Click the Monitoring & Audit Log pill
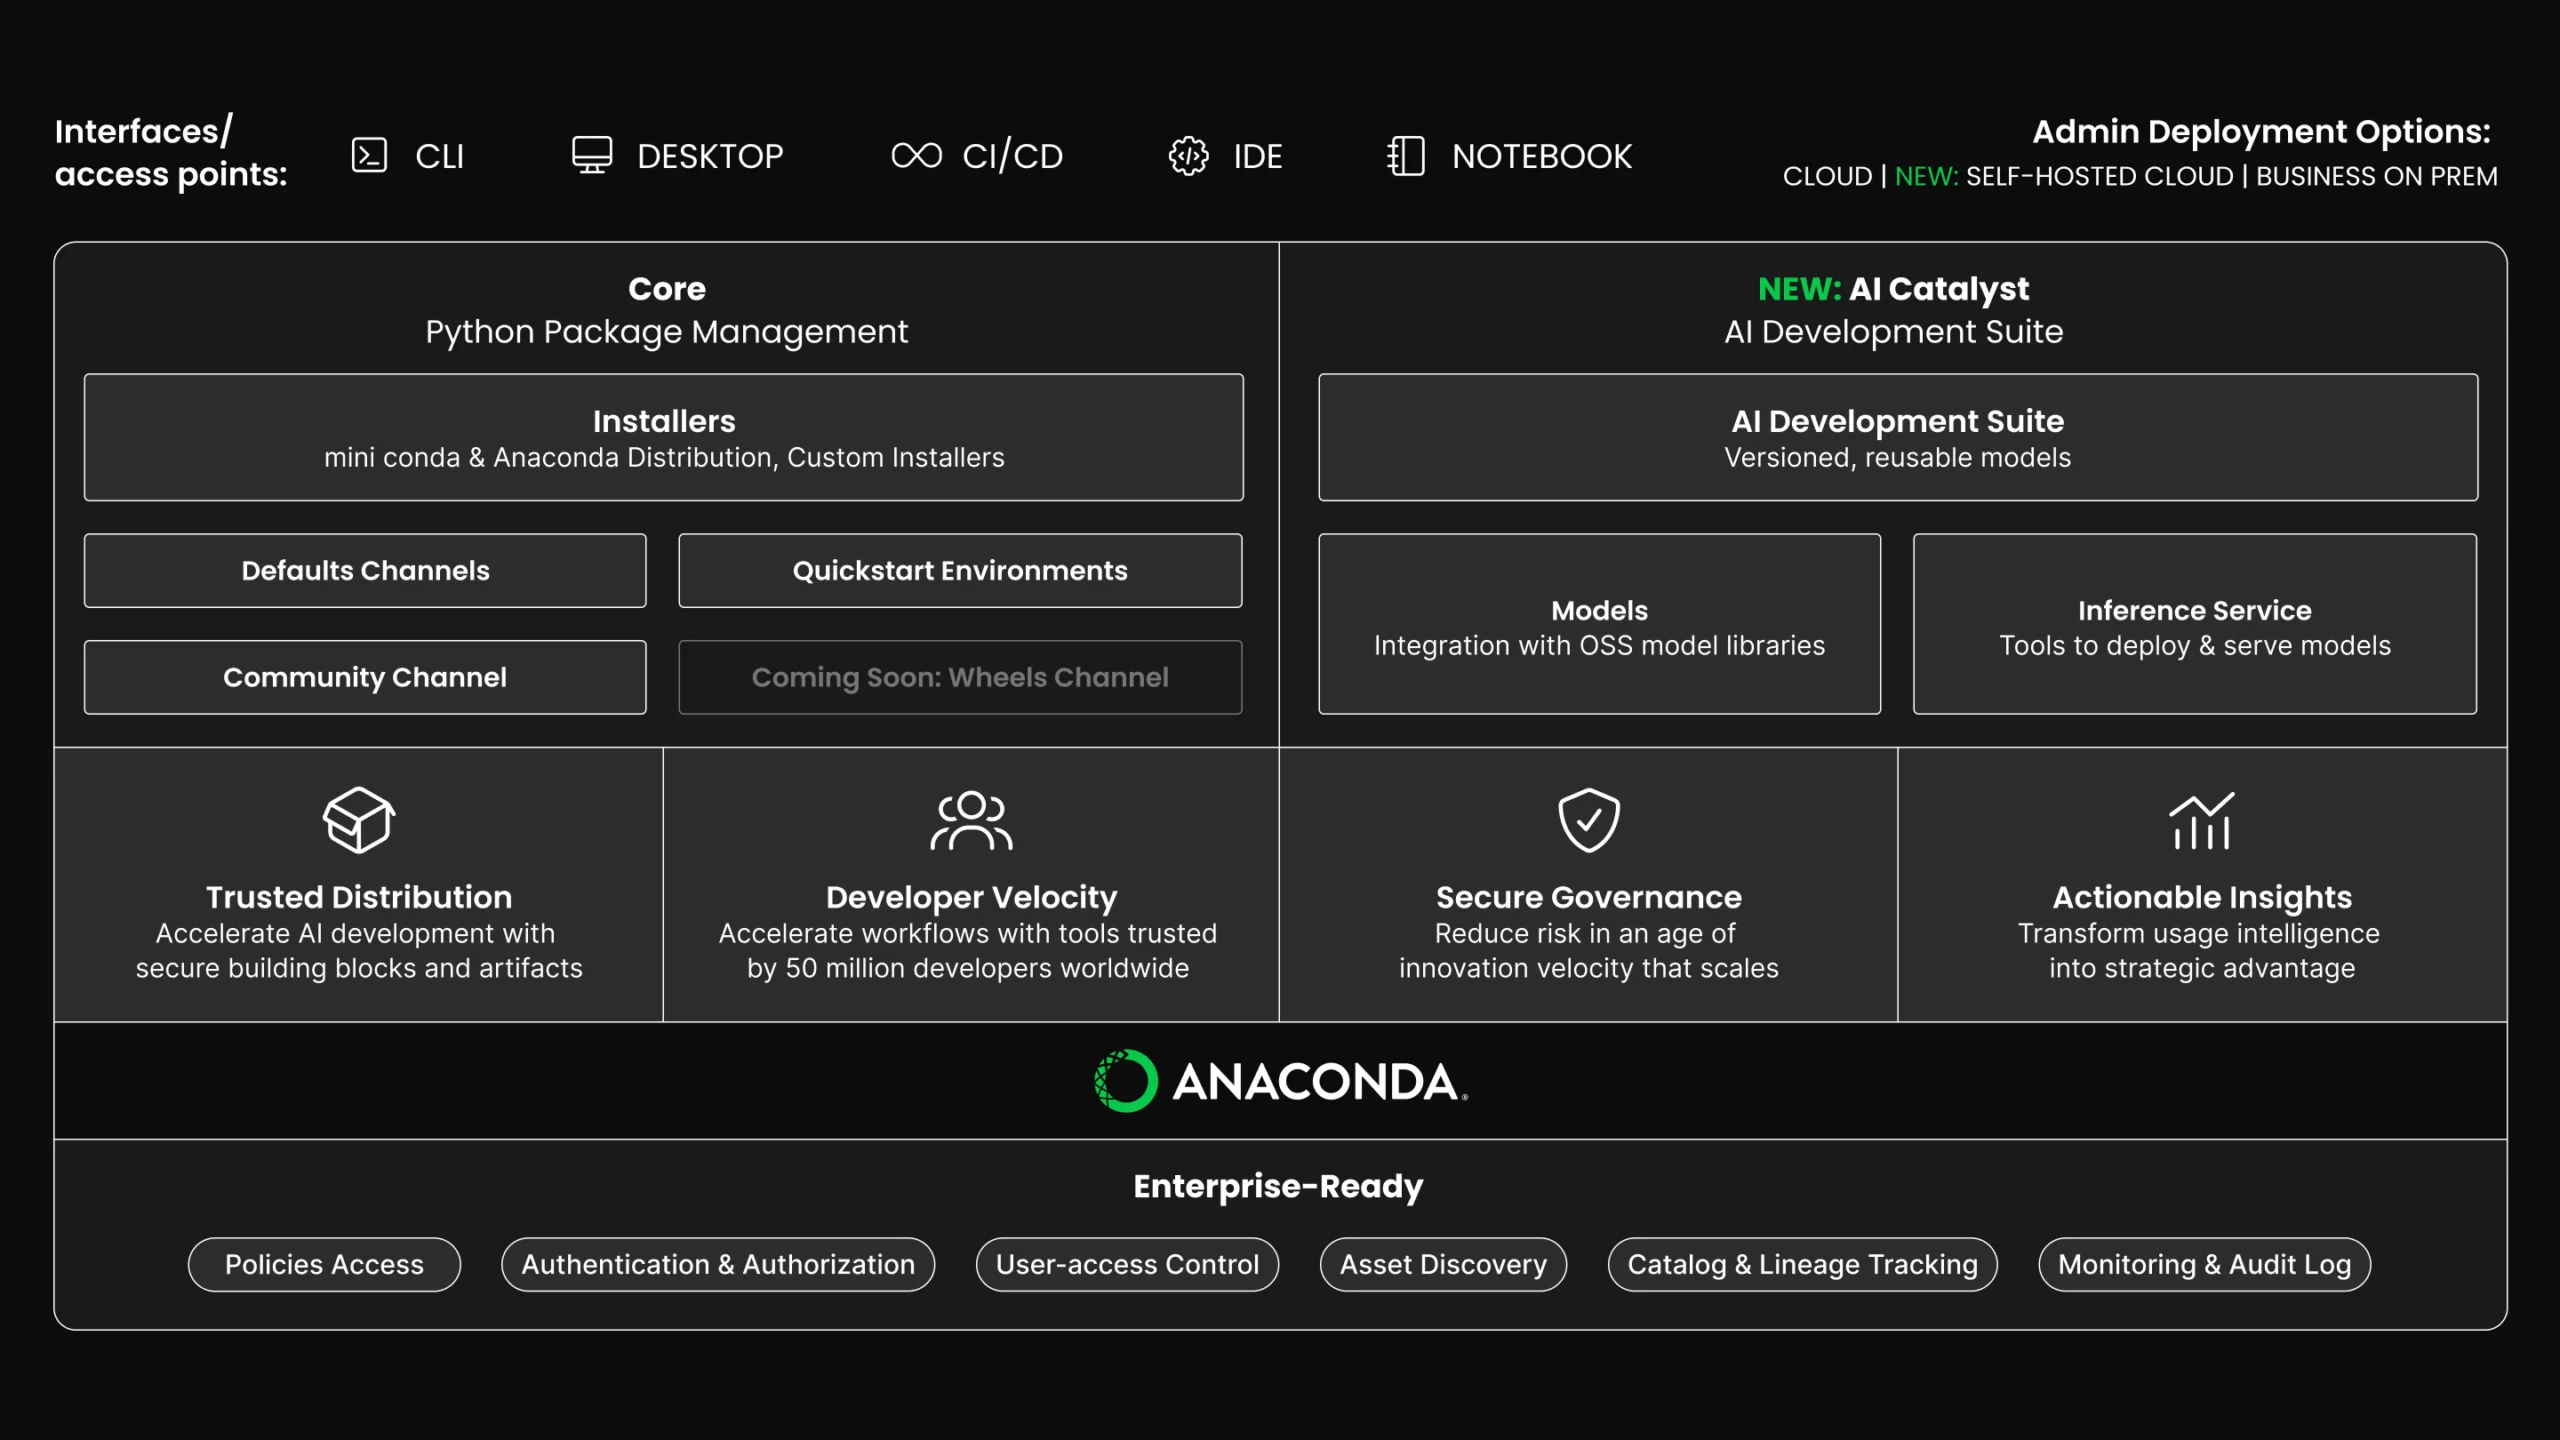2560x1440 pixels. coord(2204,1264)
